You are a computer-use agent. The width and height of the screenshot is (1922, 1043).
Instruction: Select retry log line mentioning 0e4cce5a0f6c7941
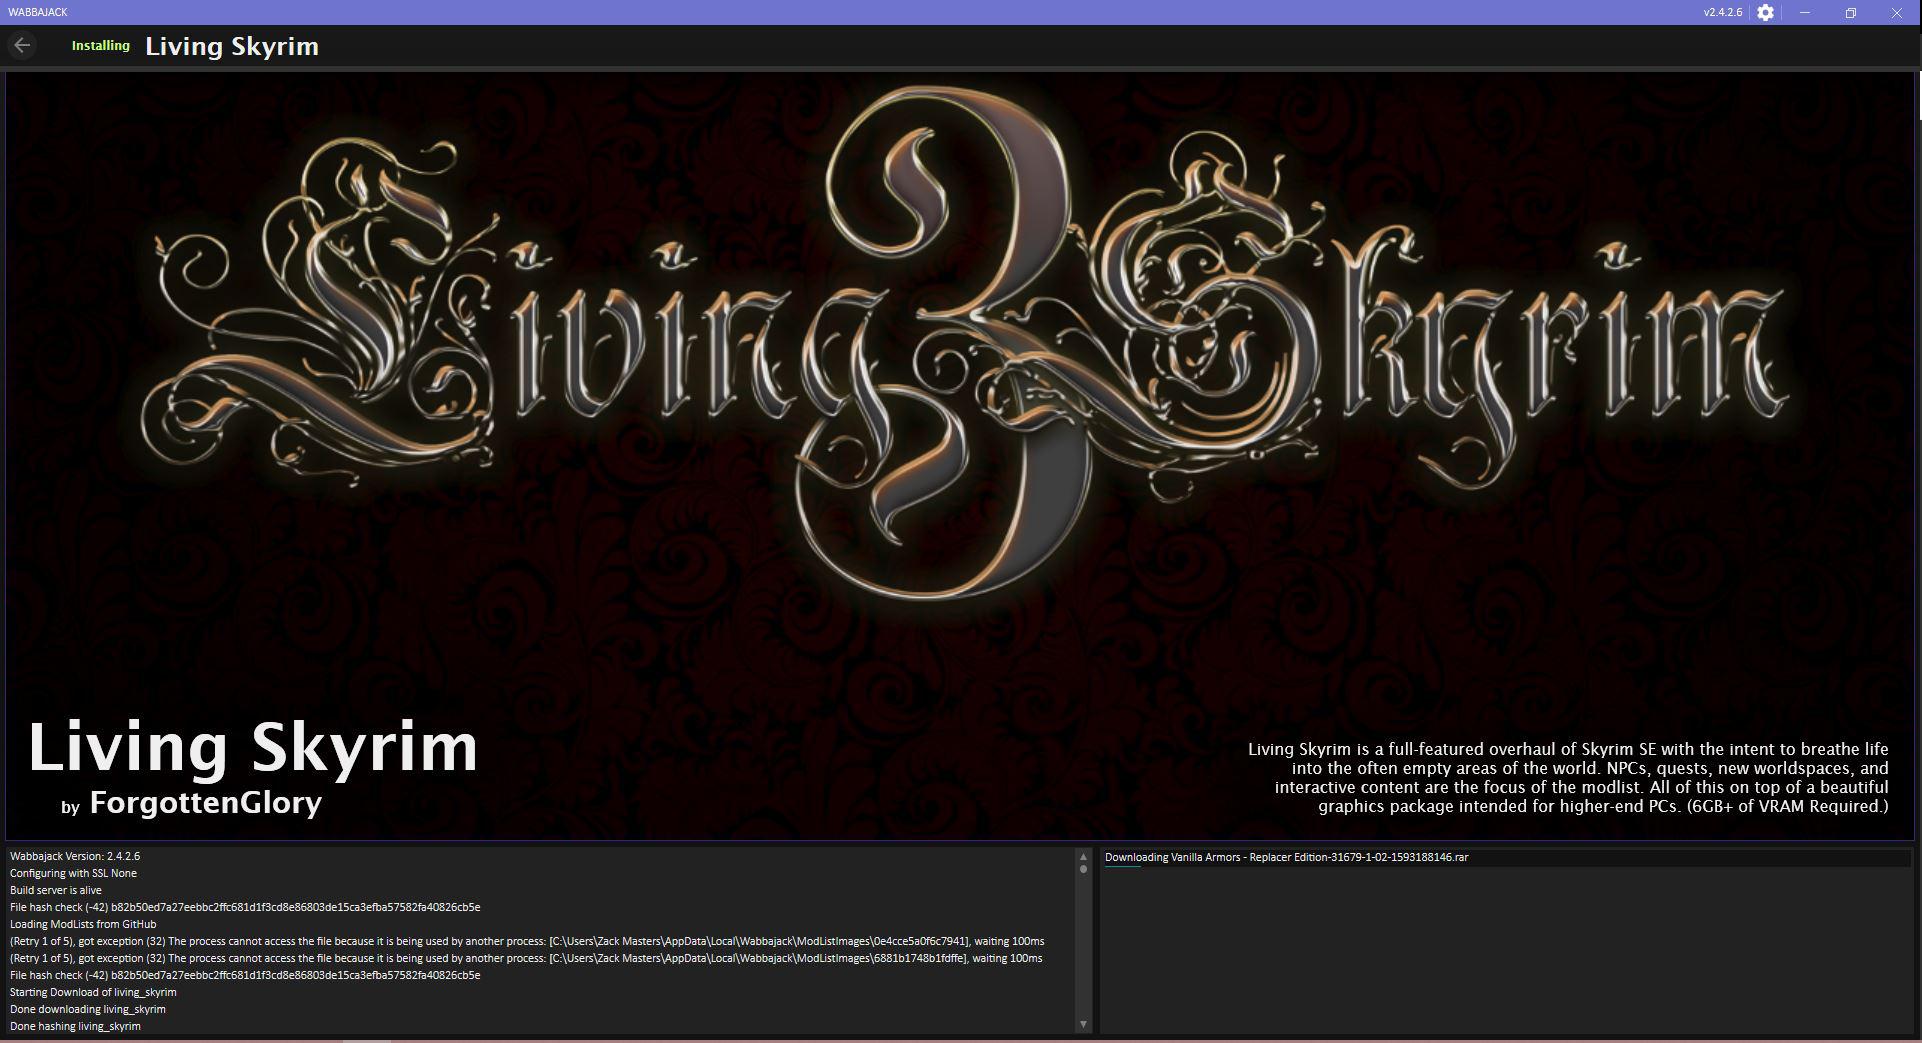[527, 941]
